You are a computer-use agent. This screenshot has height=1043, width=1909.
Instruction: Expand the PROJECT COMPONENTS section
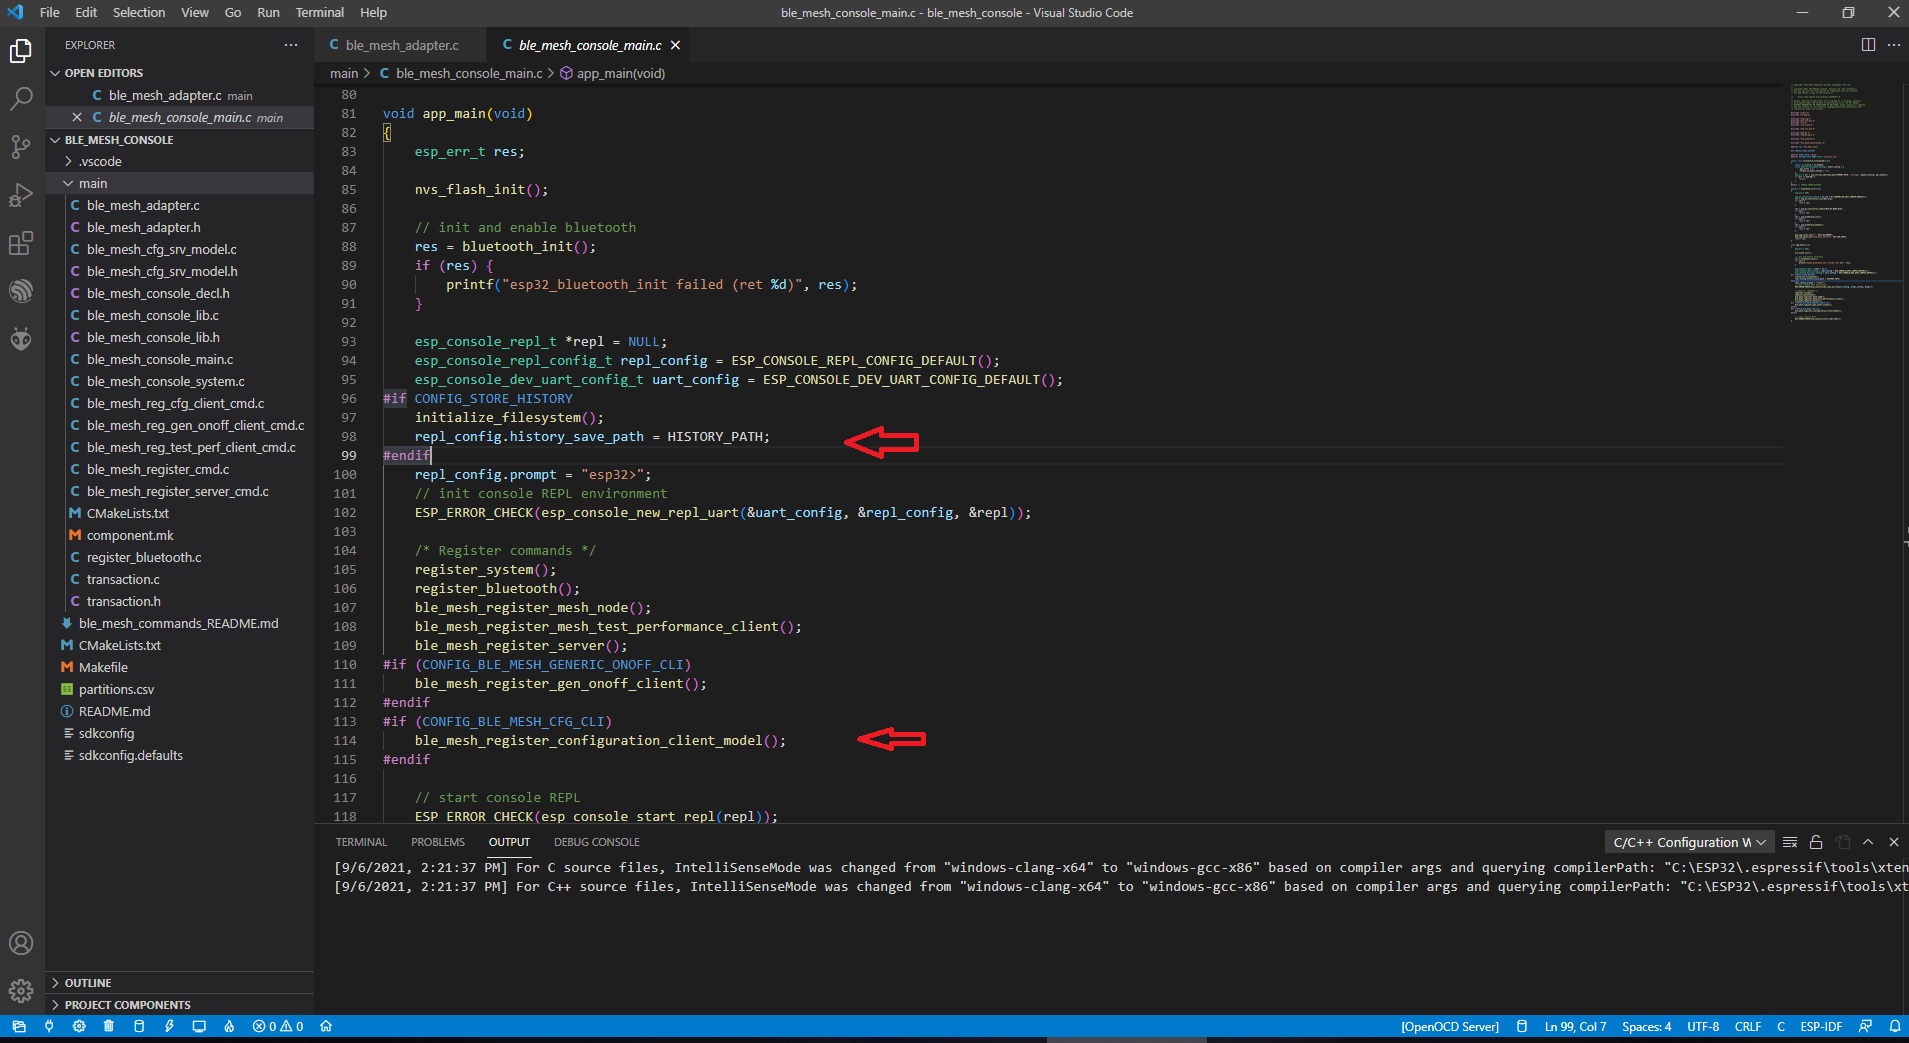tap(127, 1005)
